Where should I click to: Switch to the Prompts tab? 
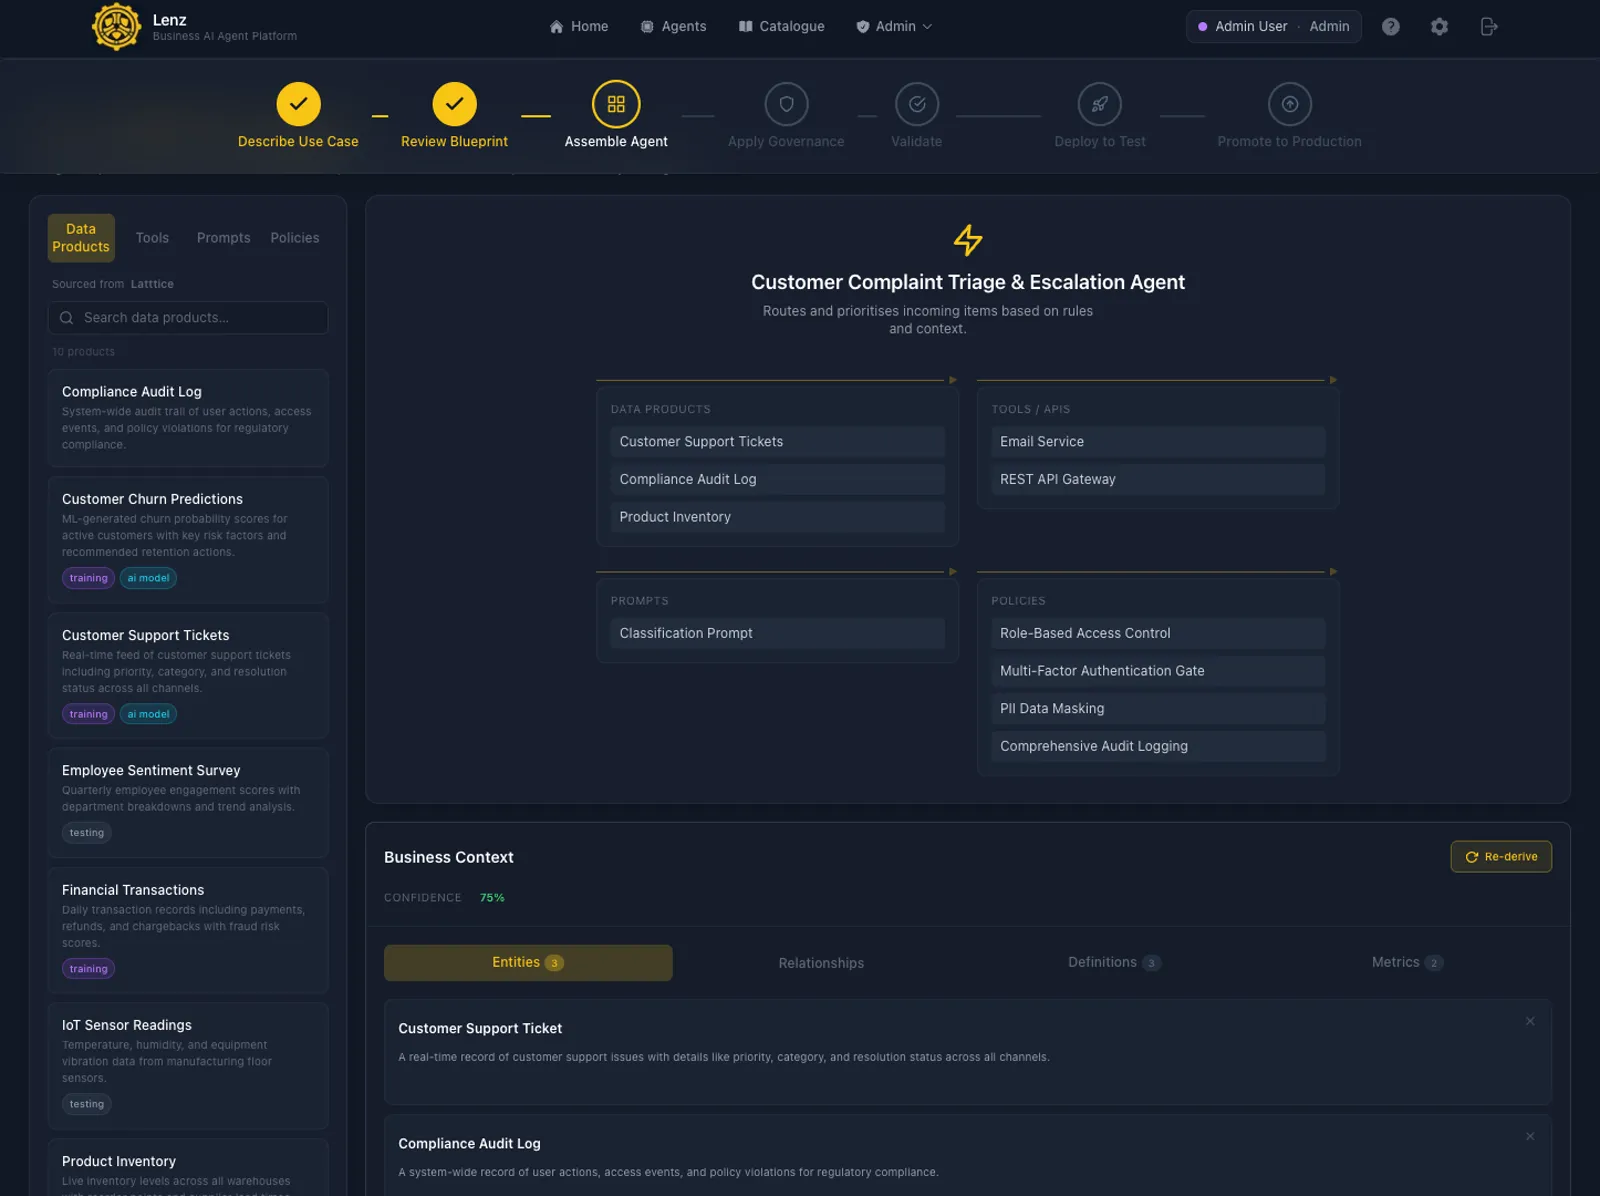point(224,238)
